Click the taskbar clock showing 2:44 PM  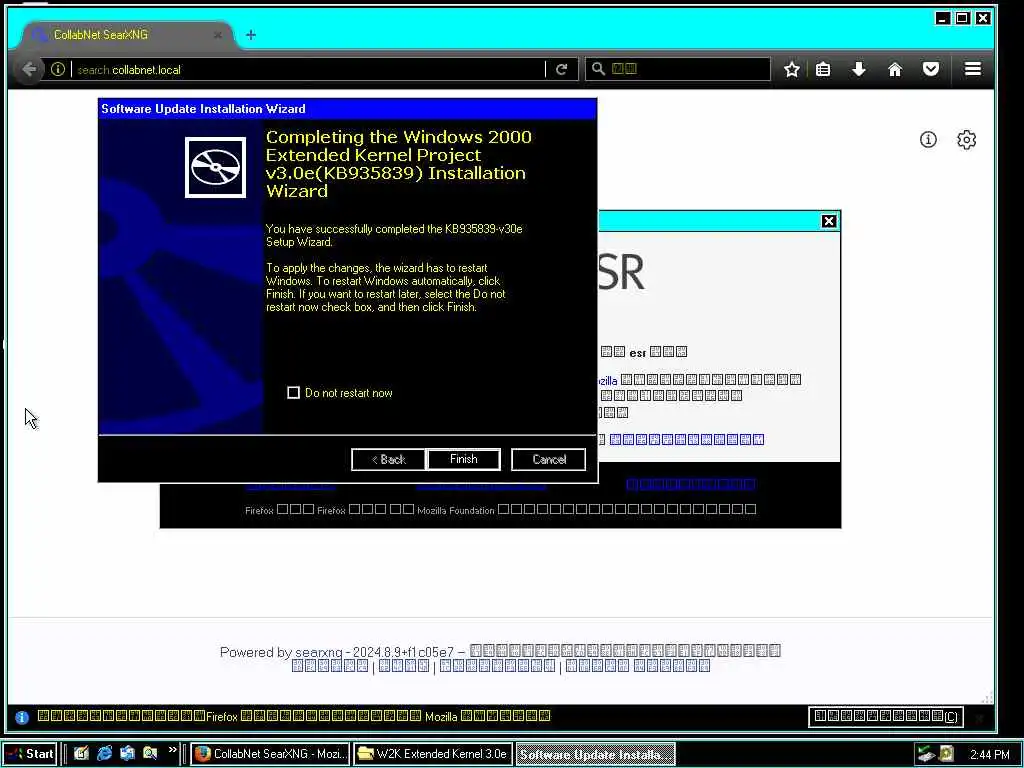(989, 754)
